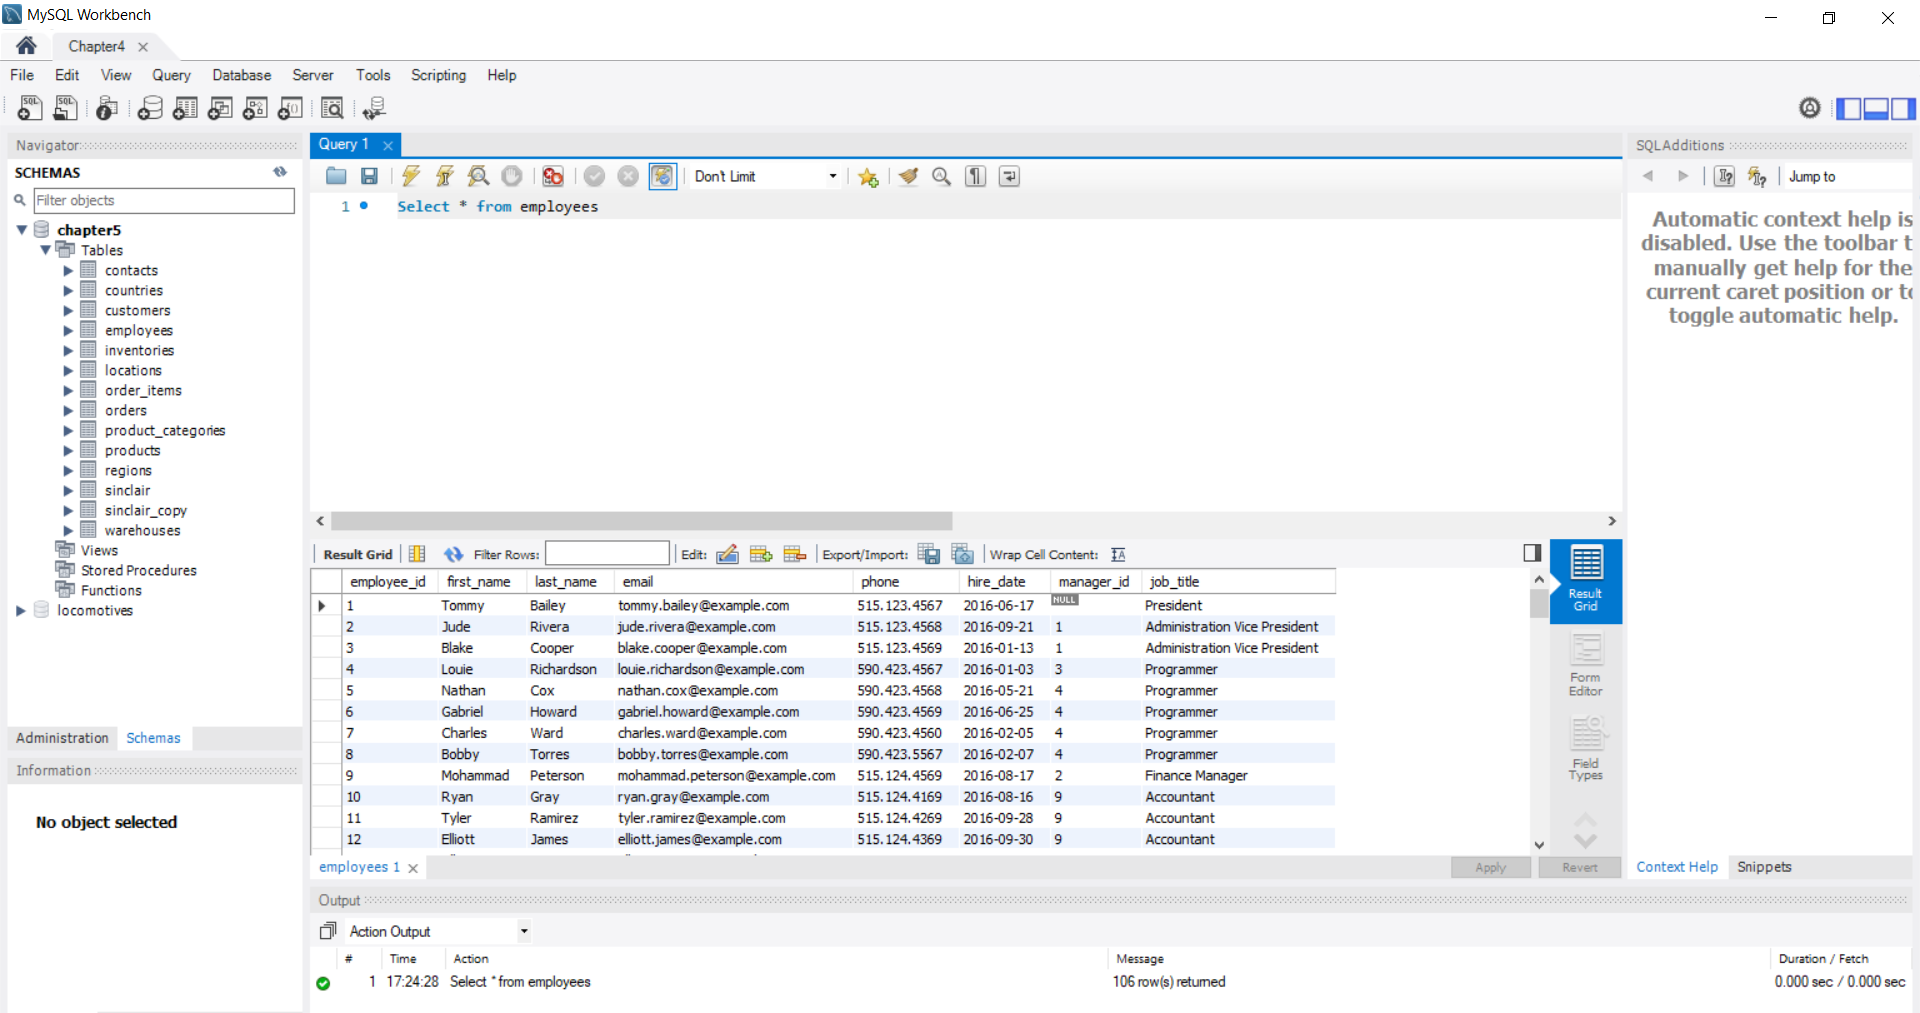Refresh result data with blue arrows
This screenshot has width=1920, height=1013.
tap(454, 554)
